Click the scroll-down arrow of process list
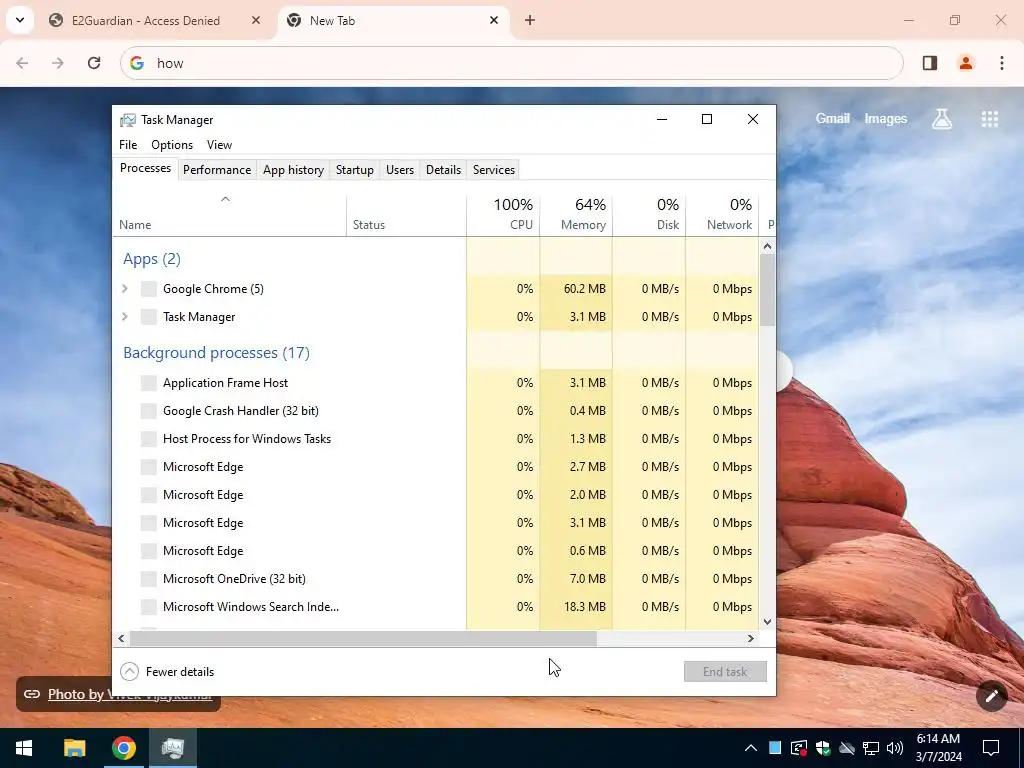This screenshot has height=768, width=1024. click(767, 622)
